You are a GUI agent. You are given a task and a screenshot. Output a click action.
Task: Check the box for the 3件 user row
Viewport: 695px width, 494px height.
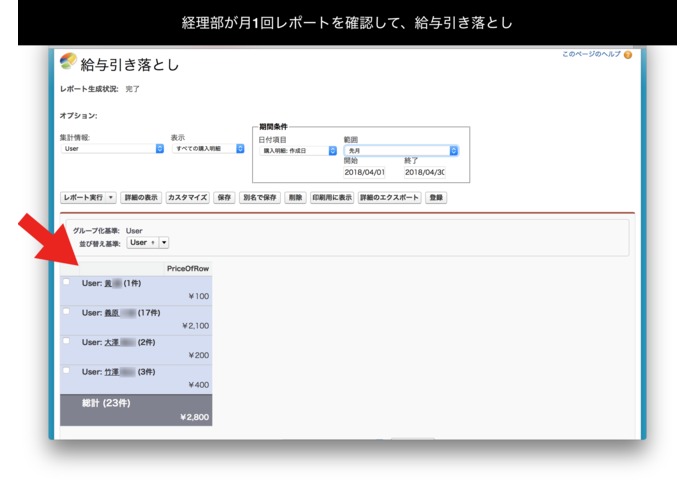(x=66, y=370)
